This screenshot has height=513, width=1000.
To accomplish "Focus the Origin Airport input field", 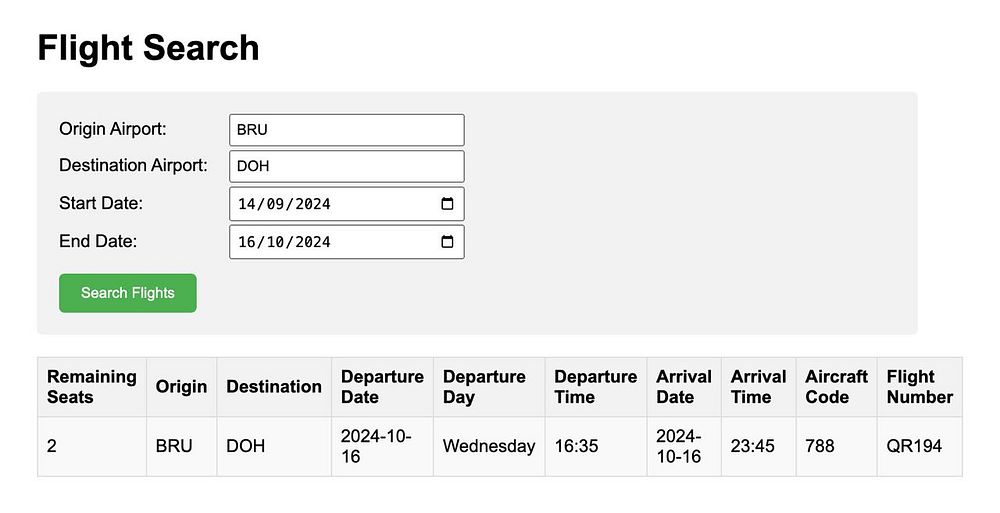I will tap(346, 130).
